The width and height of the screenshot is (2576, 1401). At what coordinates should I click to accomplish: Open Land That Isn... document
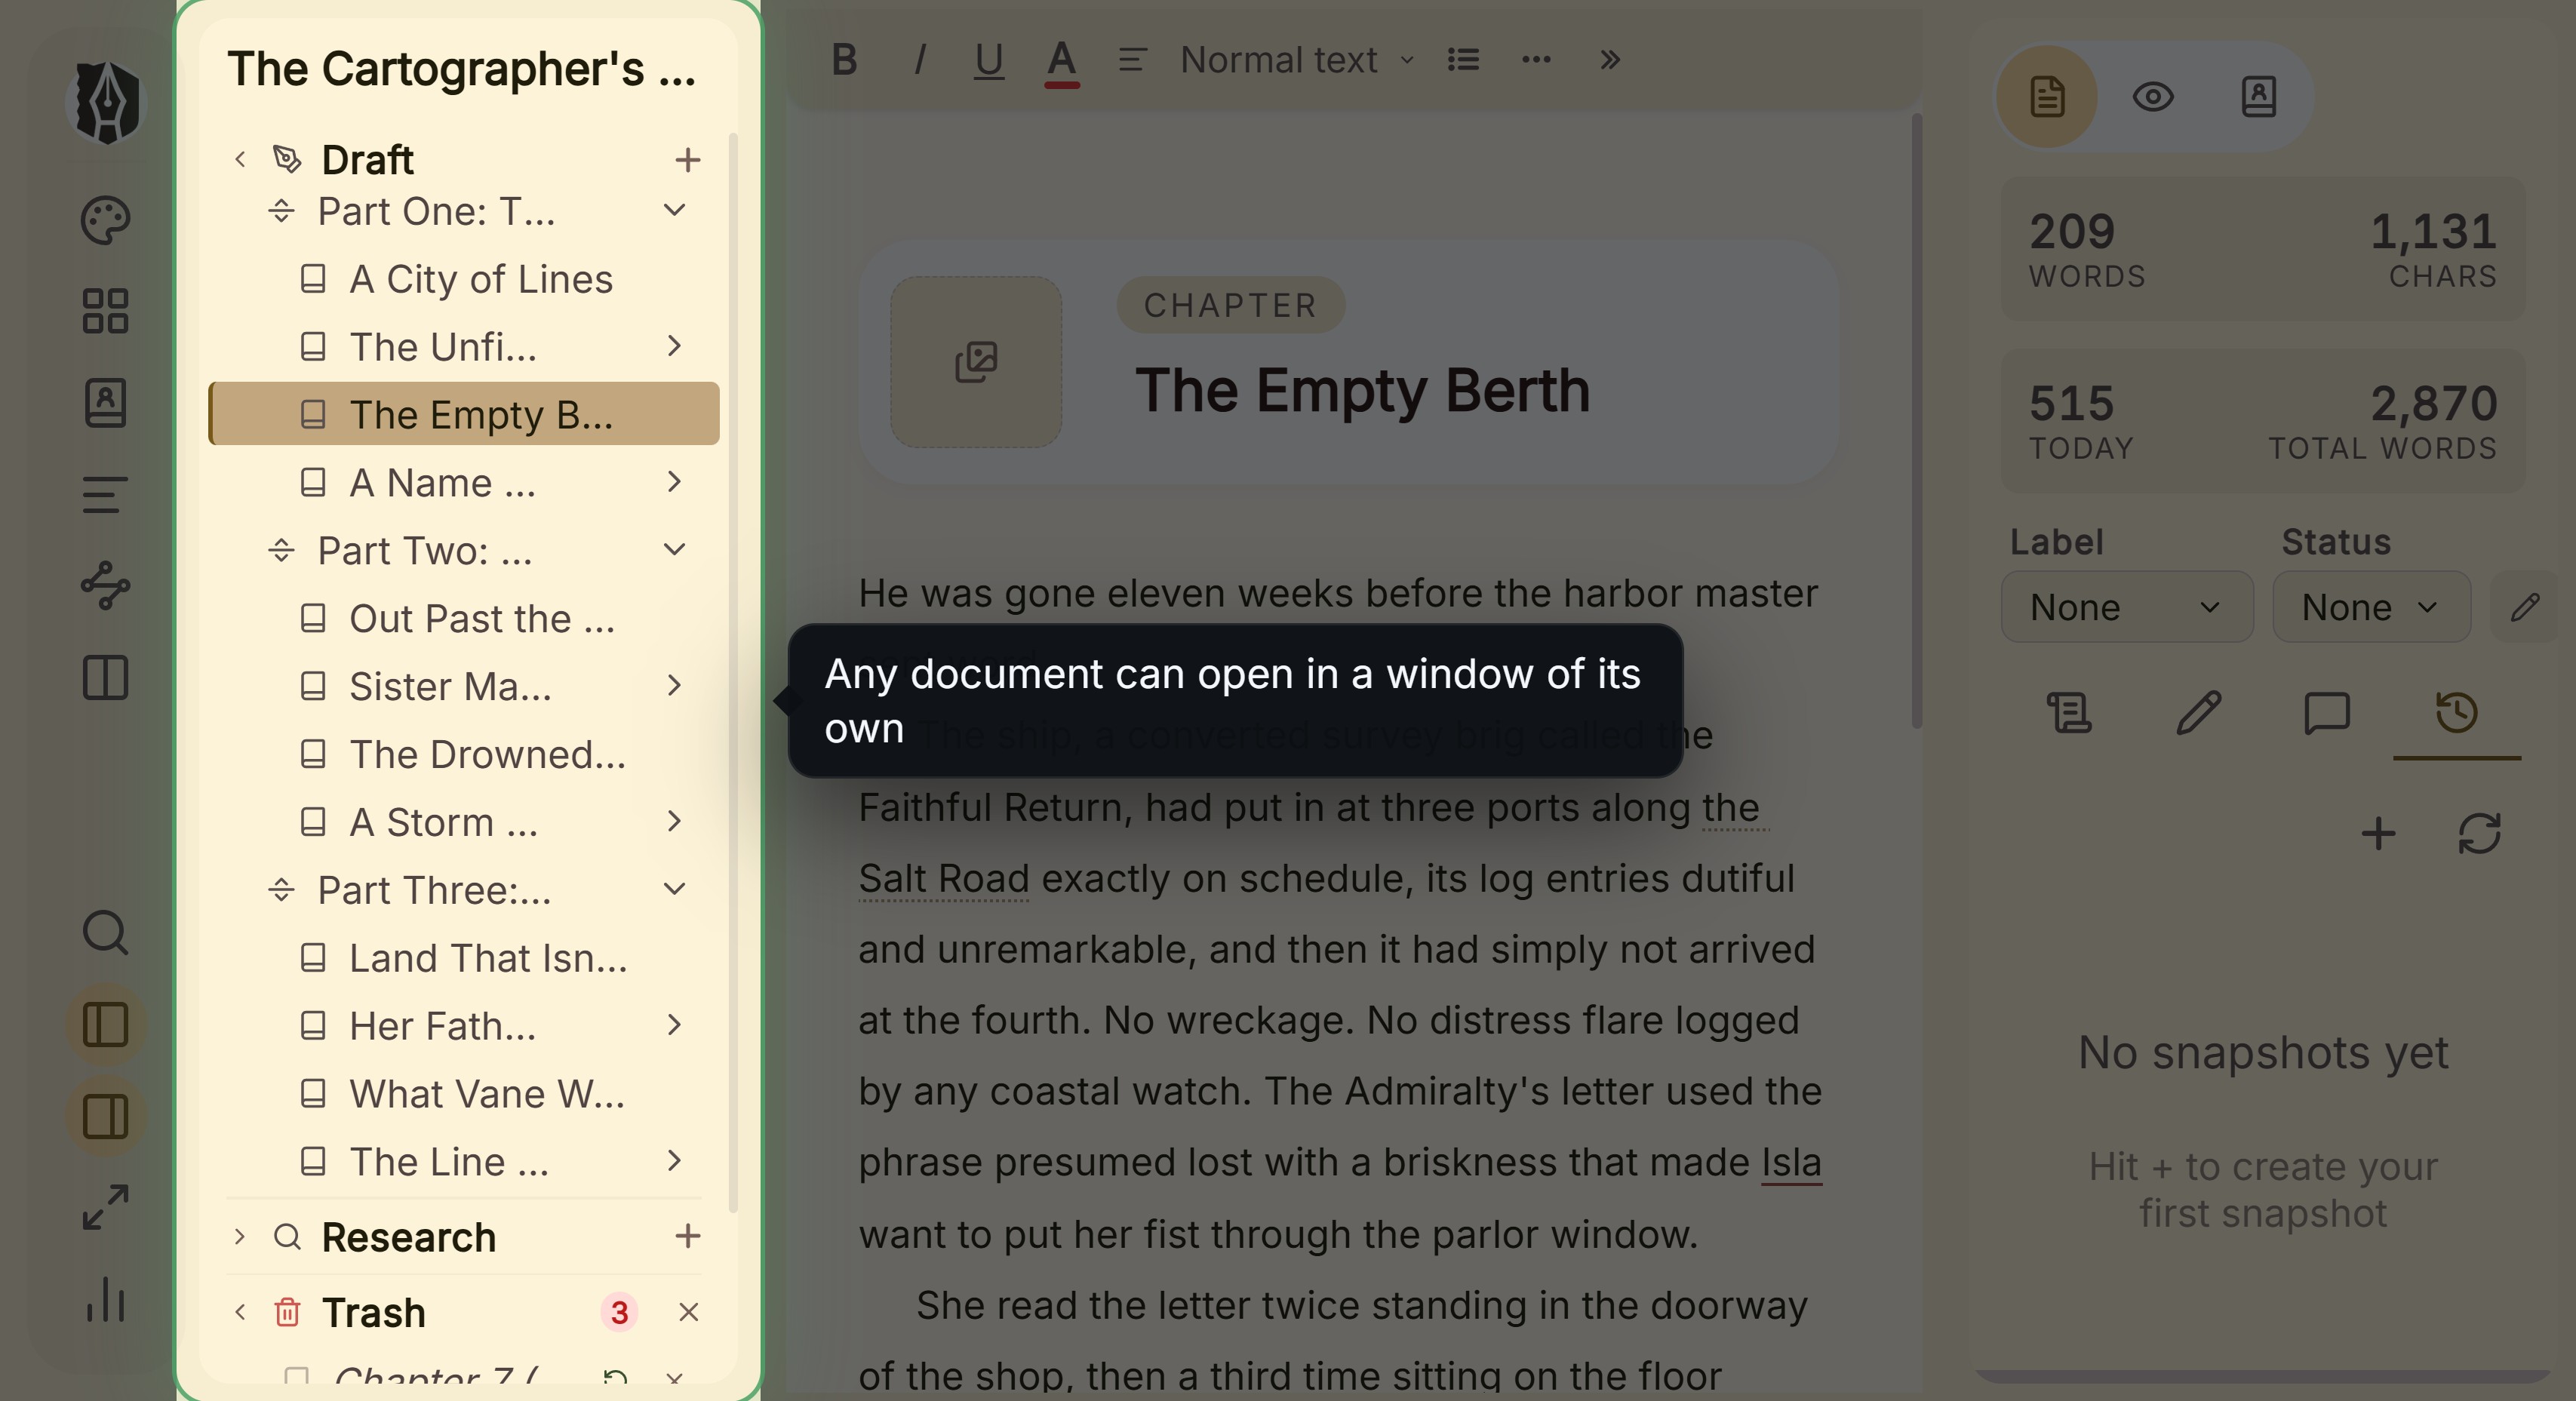(x=464, y=957)
